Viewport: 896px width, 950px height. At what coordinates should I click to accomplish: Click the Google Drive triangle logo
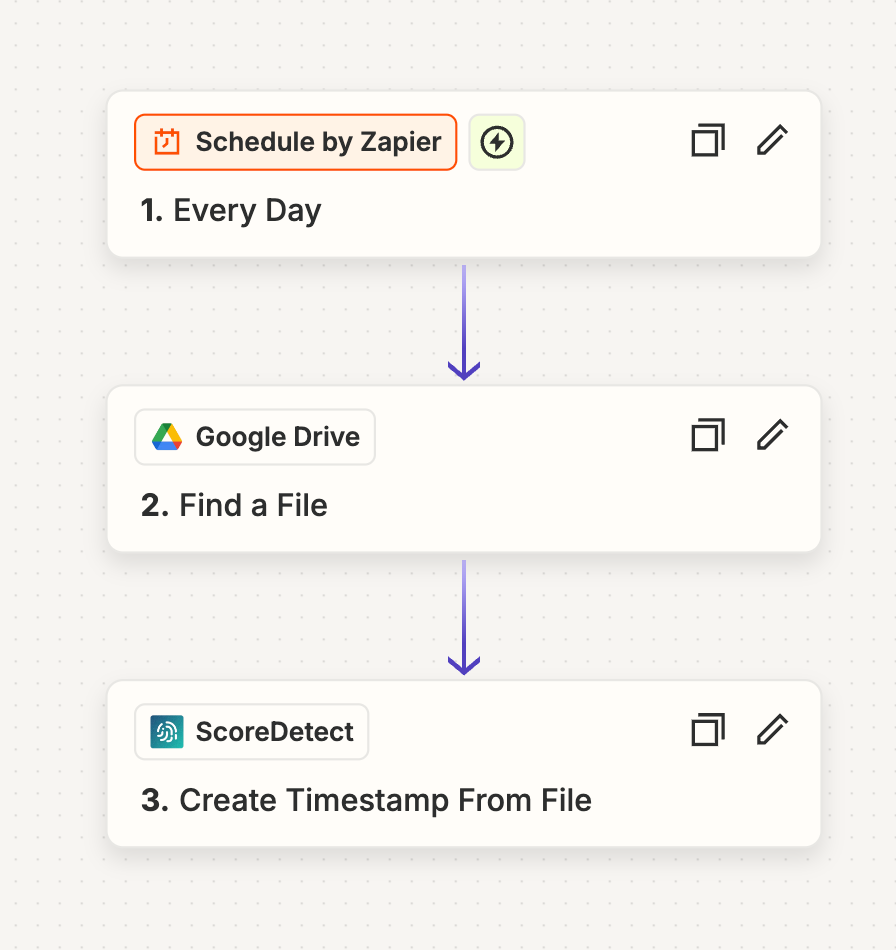click(x=167, y=437)
